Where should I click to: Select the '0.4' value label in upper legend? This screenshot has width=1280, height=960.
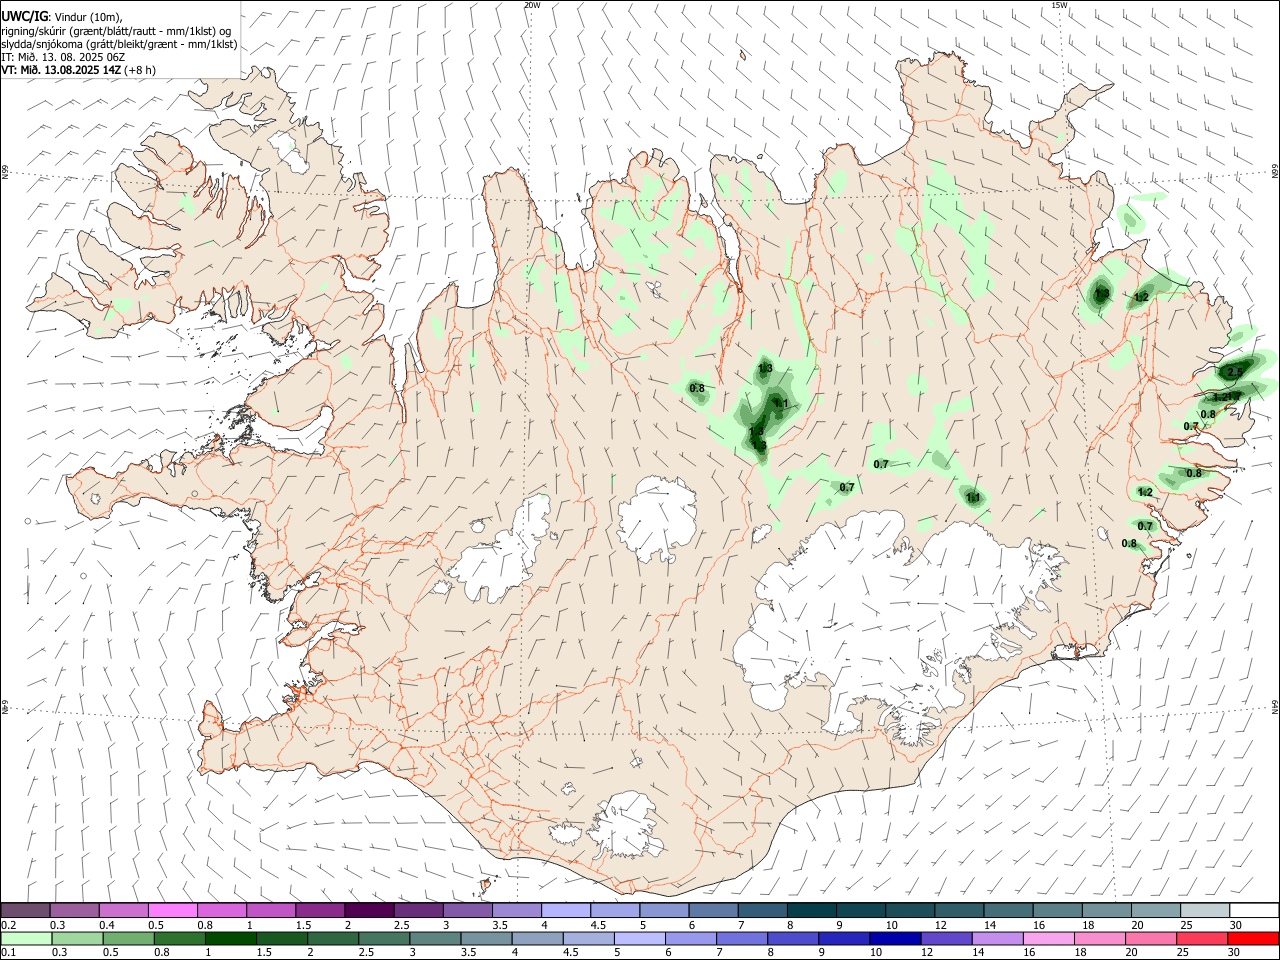(x=107, y=925)
